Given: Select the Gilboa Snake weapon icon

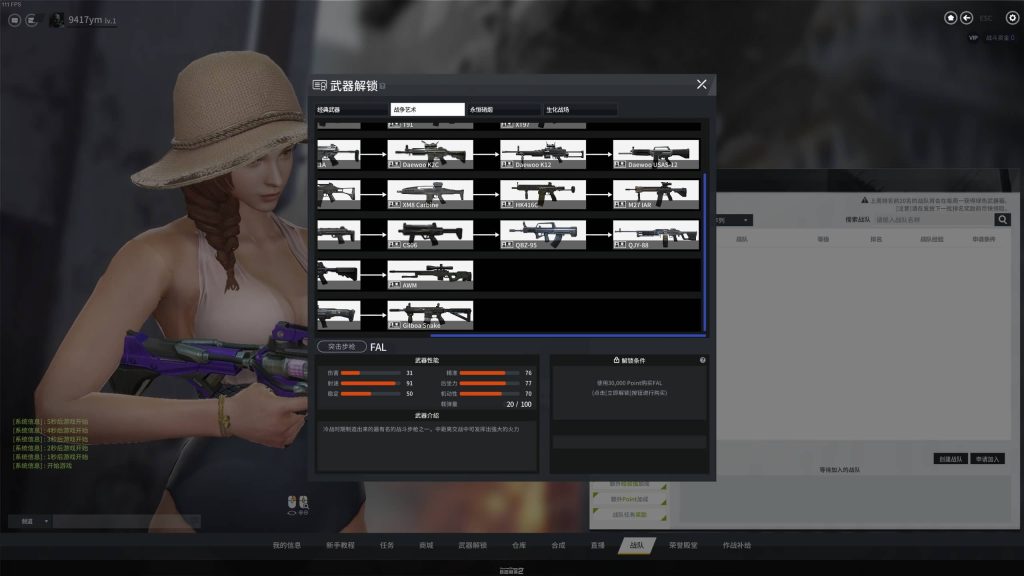Looking at the screenshot, I should coord(430,315).
